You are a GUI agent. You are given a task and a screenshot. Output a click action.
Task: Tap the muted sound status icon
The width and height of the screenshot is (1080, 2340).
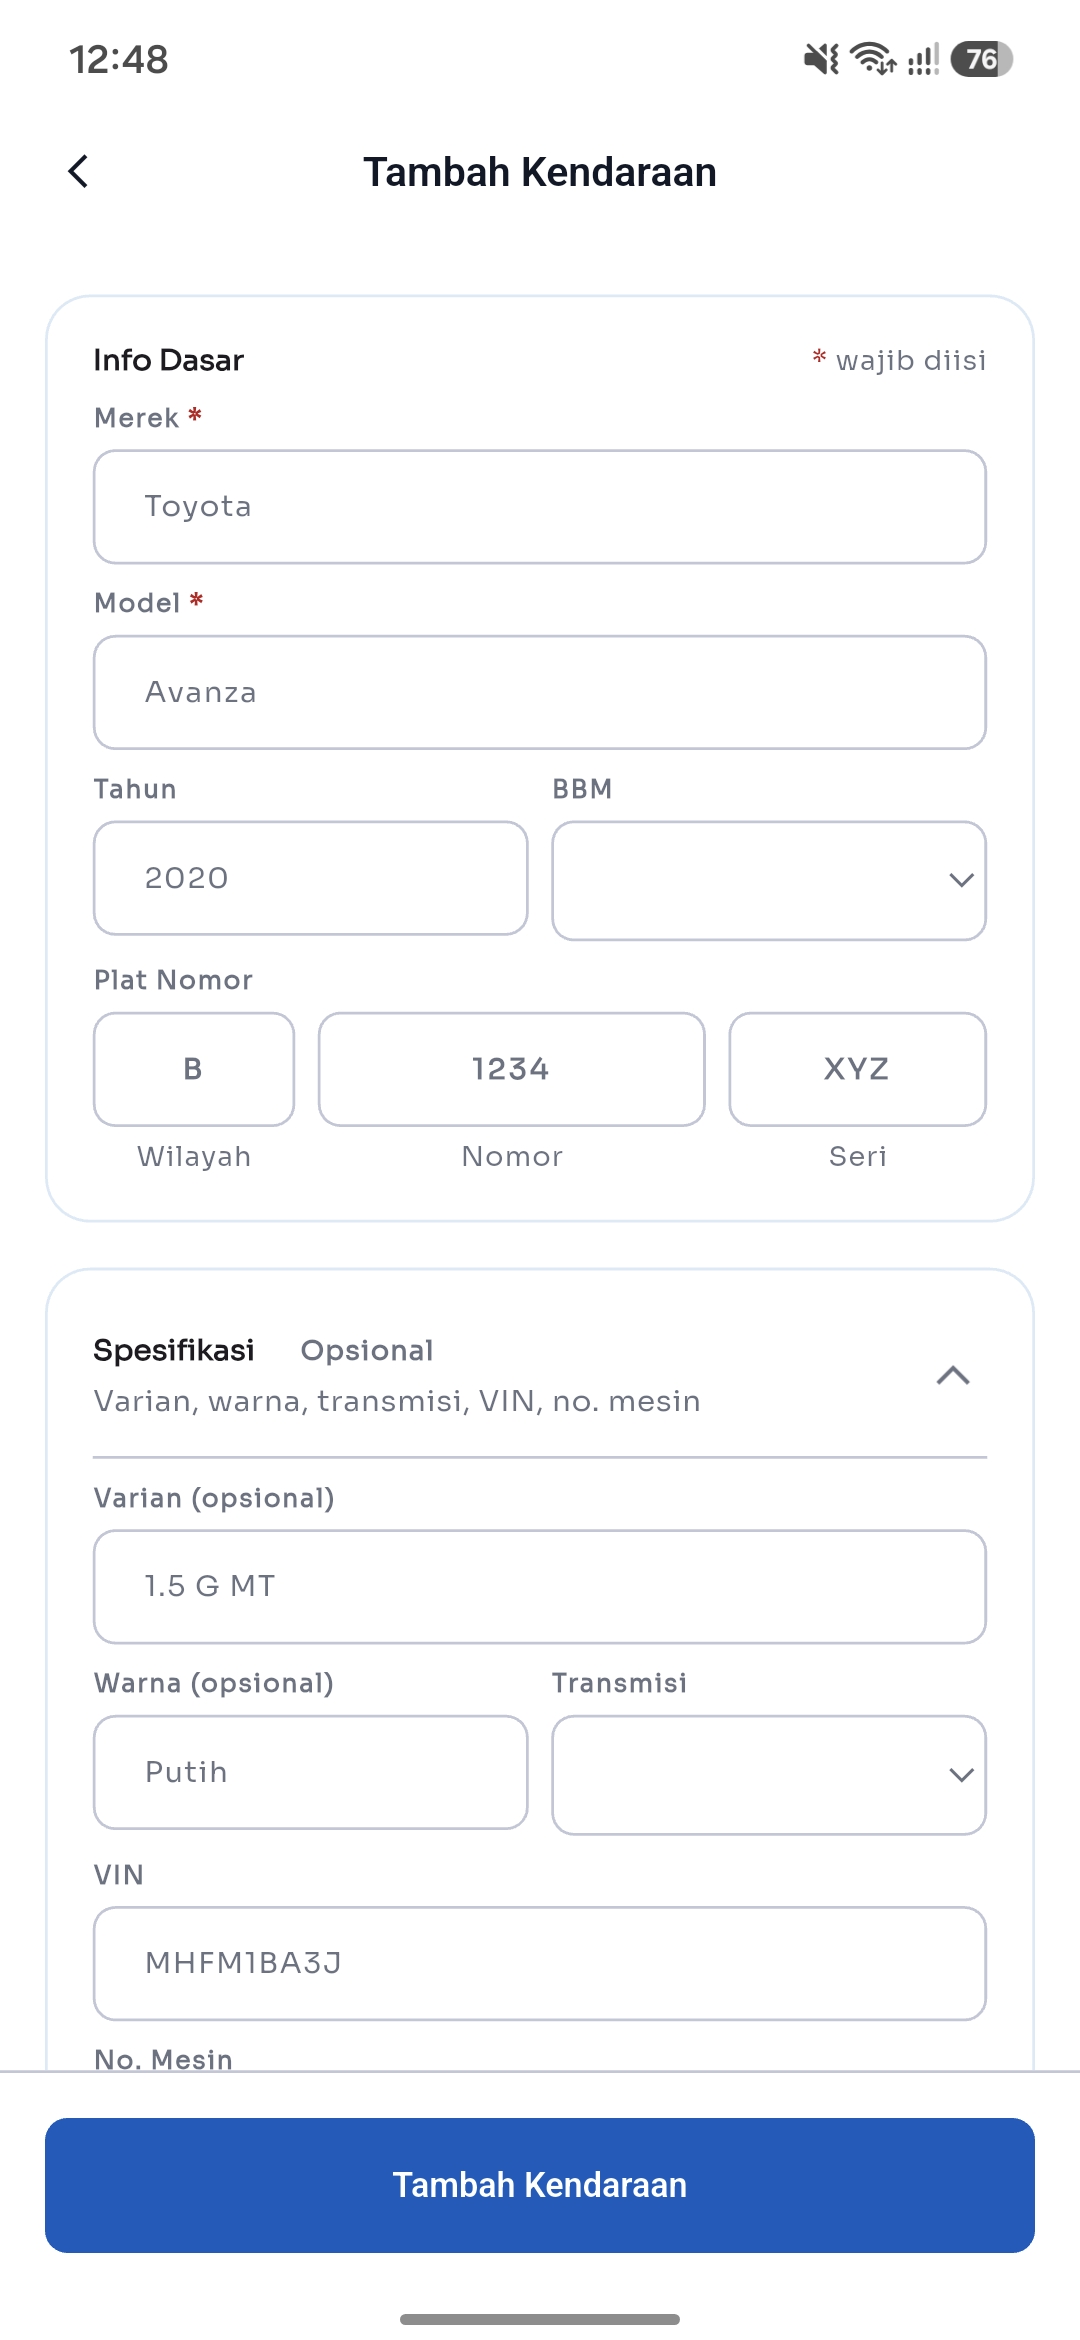(821, 59)
